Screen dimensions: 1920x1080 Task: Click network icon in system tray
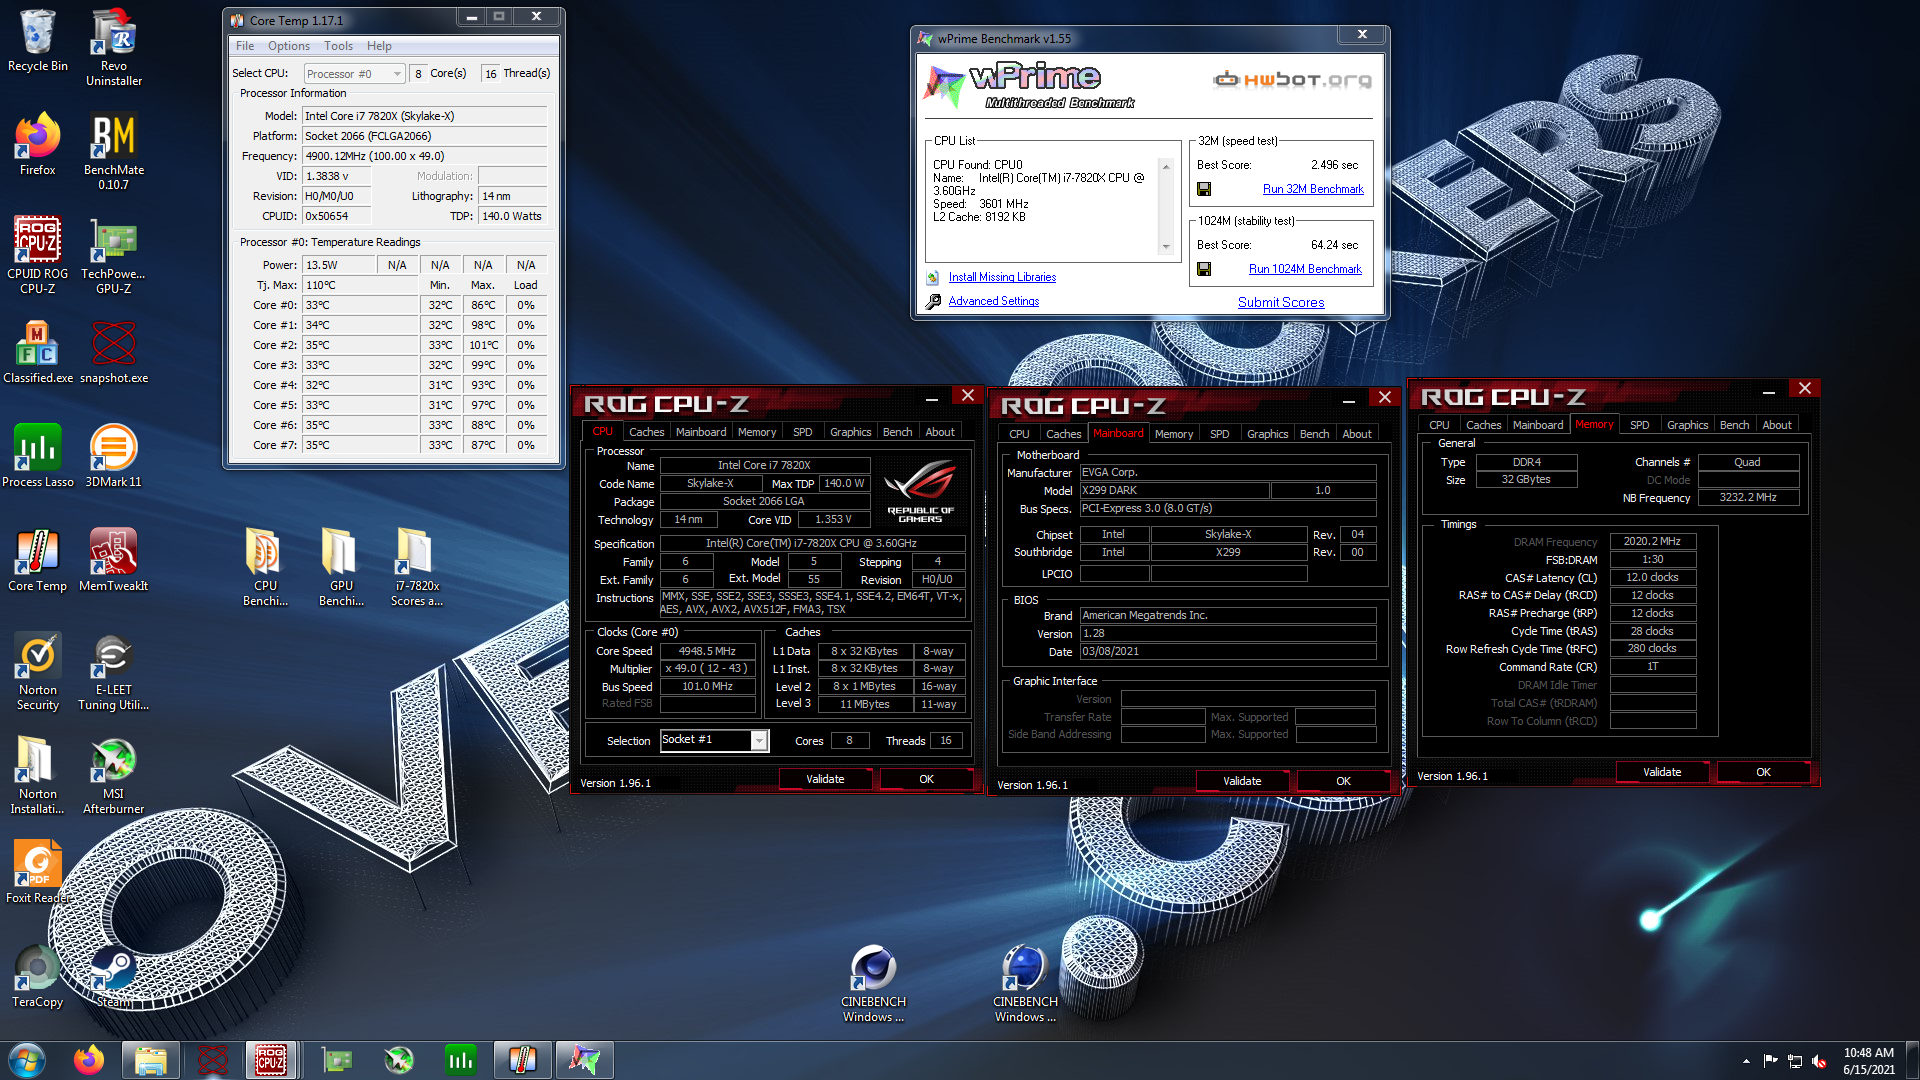(1794, 1061)
